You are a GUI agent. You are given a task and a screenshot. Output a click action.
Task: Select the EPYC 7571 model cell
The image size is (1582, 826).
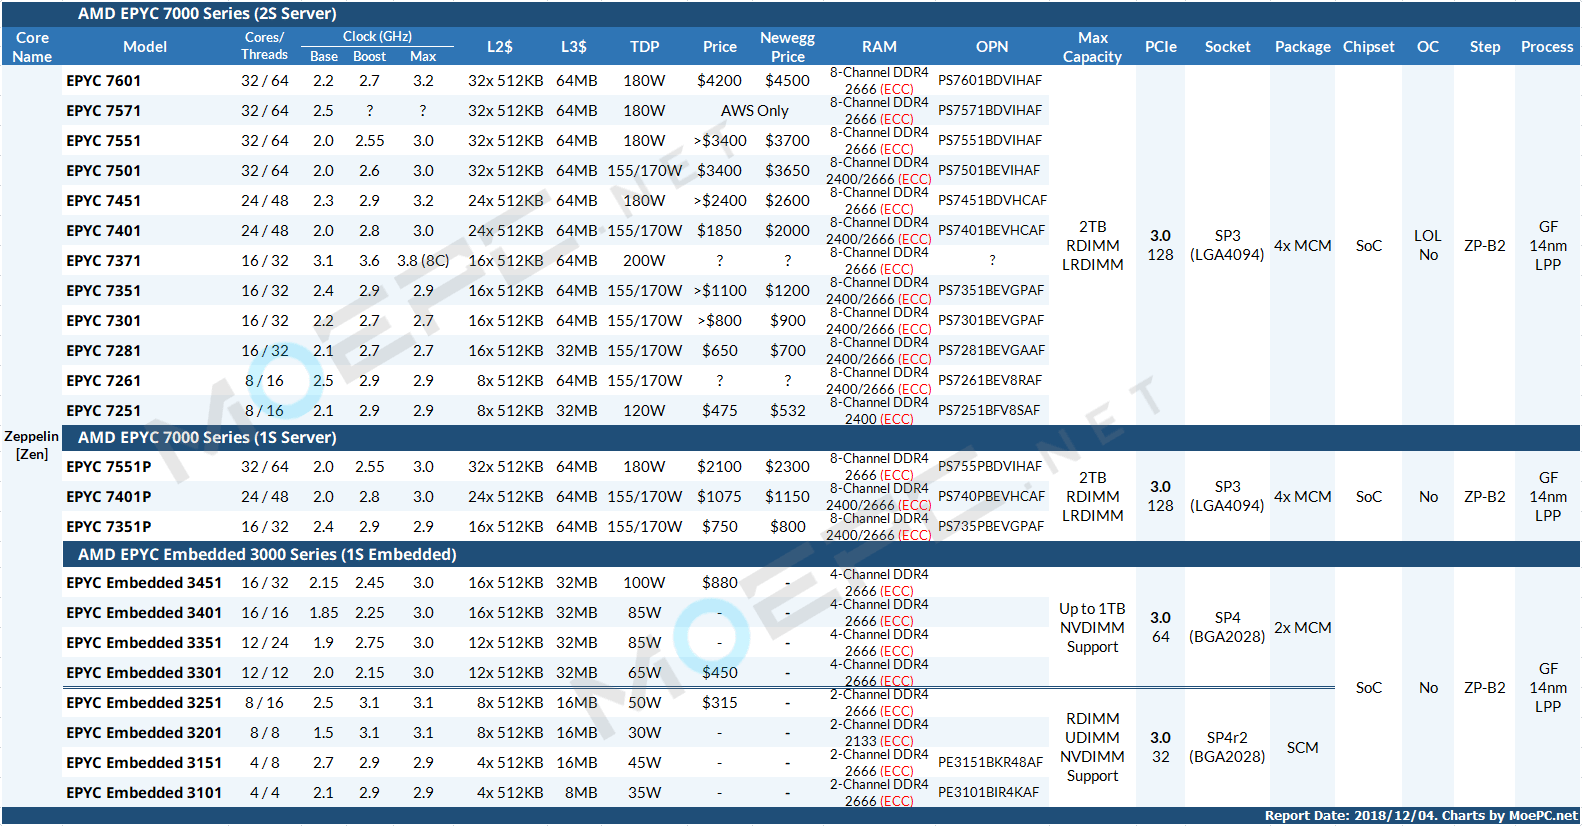pyautogui.click(x=104, y=111)
